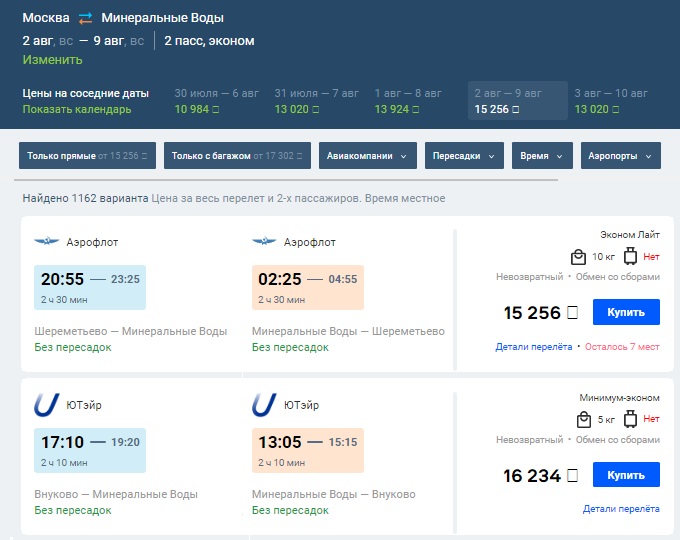Click the UTair logo on return flight
680x540 pixels.
(264, 405)
